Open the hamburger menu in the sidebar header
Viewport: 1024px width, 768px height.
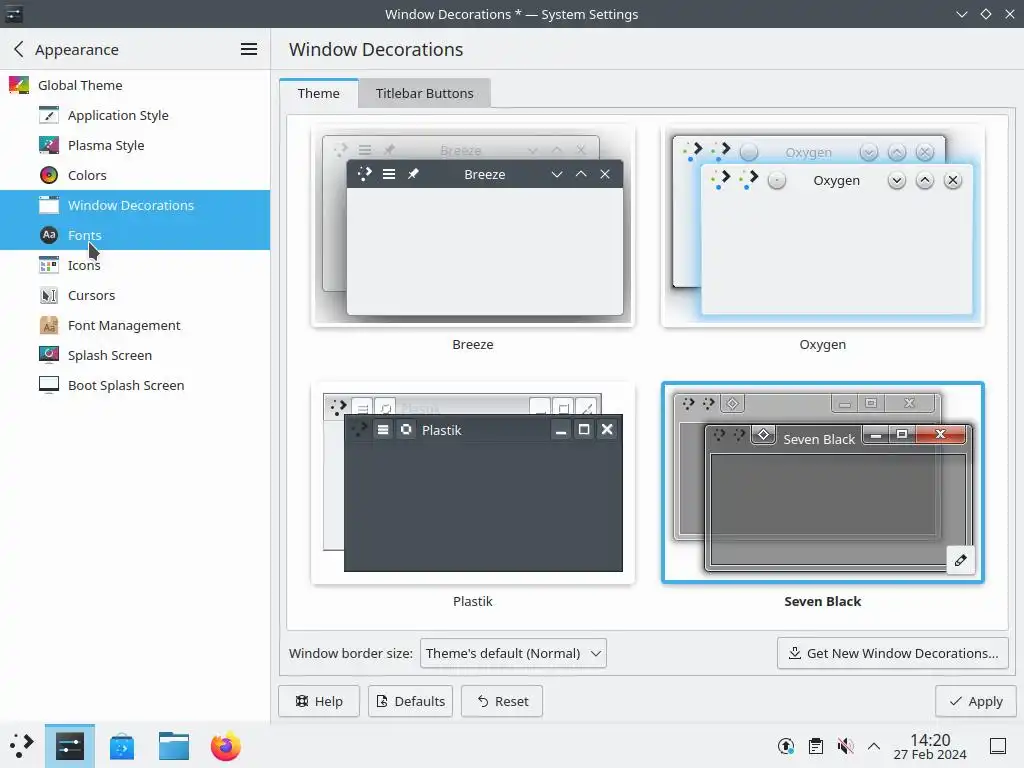point(249,49)
